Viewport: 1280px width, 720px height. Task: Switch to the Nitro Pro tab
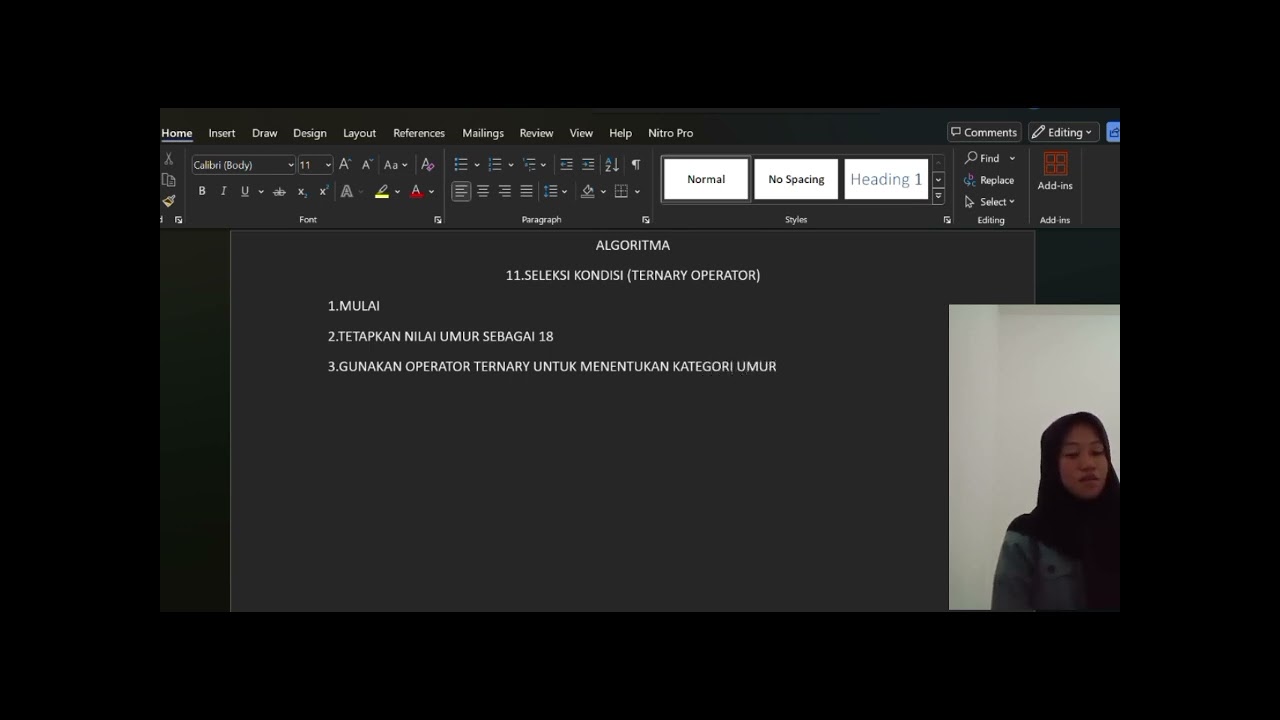click(x=670, y=133)
